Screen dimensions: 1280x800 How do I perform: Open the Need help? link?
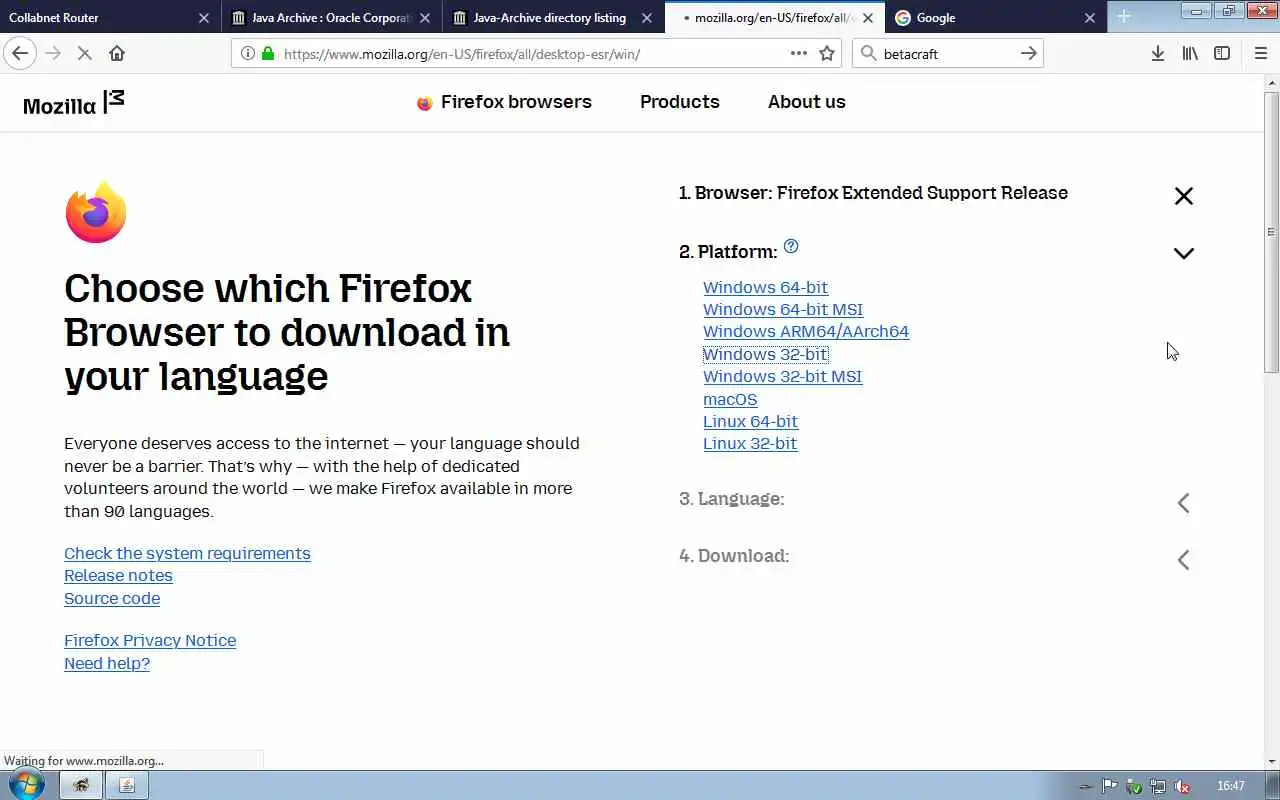coord(107,664)
